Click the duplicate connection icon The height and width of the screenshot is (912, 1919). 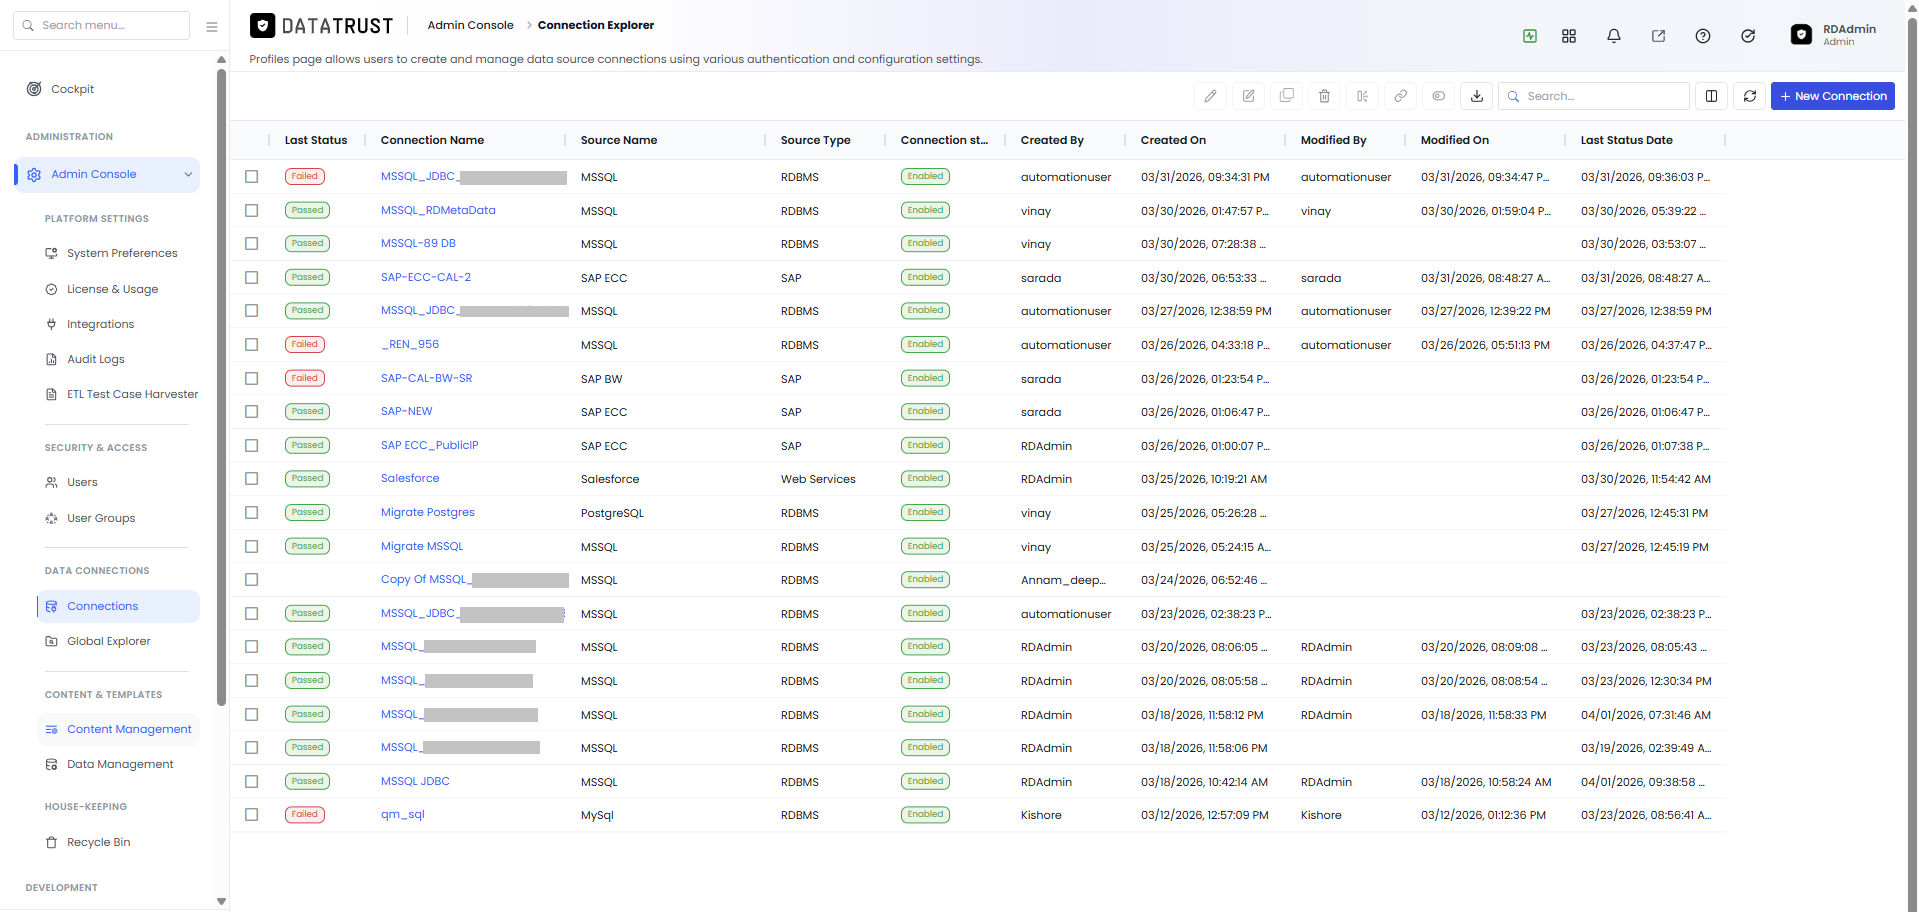tap(1286, 96)
